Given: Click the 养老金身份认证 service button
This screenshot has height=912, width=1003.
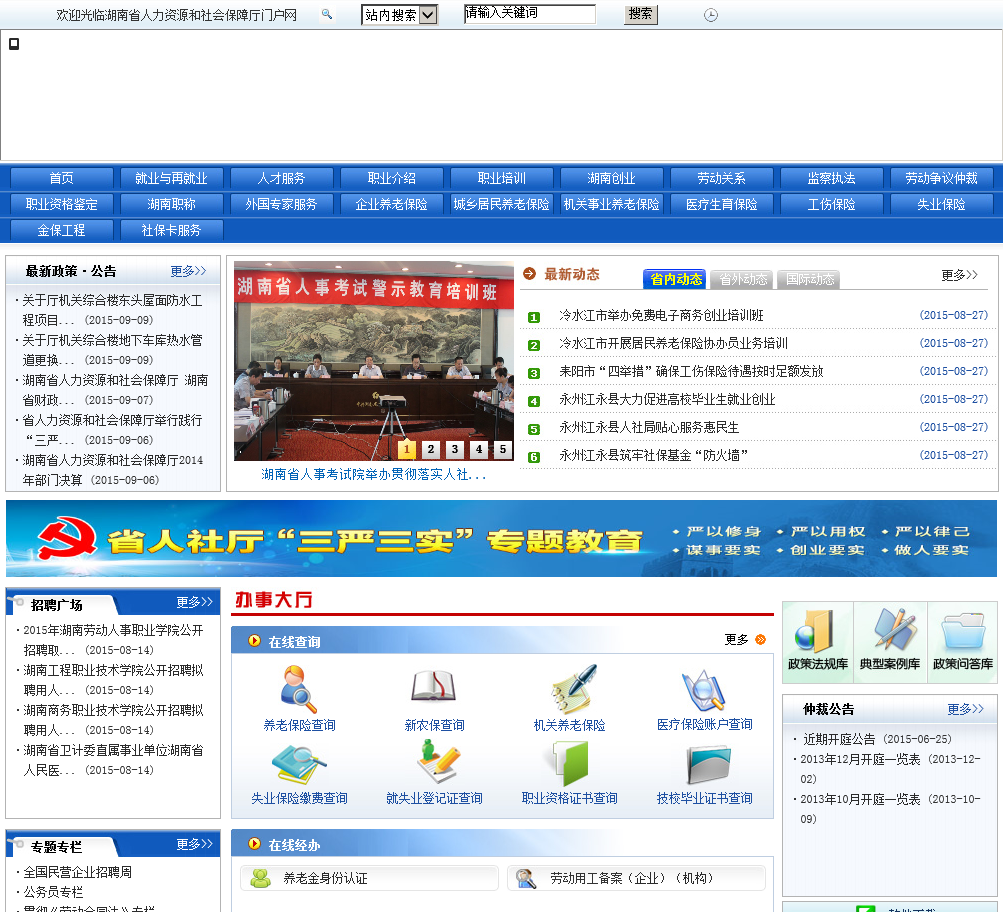Looking at the screenshot, I should [x=370, y=878].
